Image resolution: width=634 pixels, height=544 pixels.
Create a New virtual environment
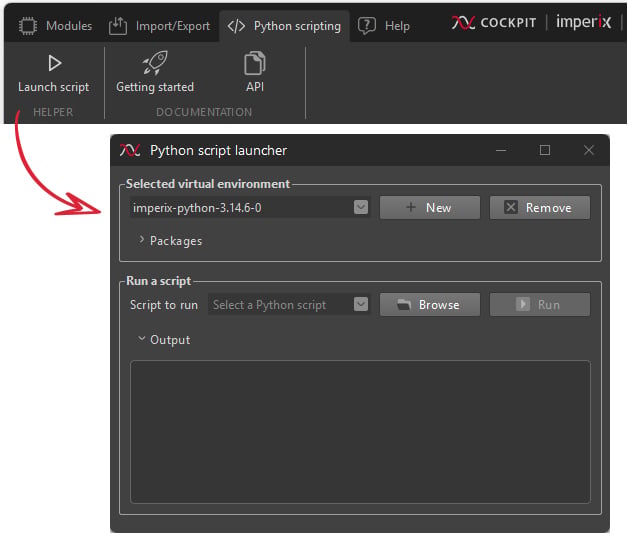(430, 207)
